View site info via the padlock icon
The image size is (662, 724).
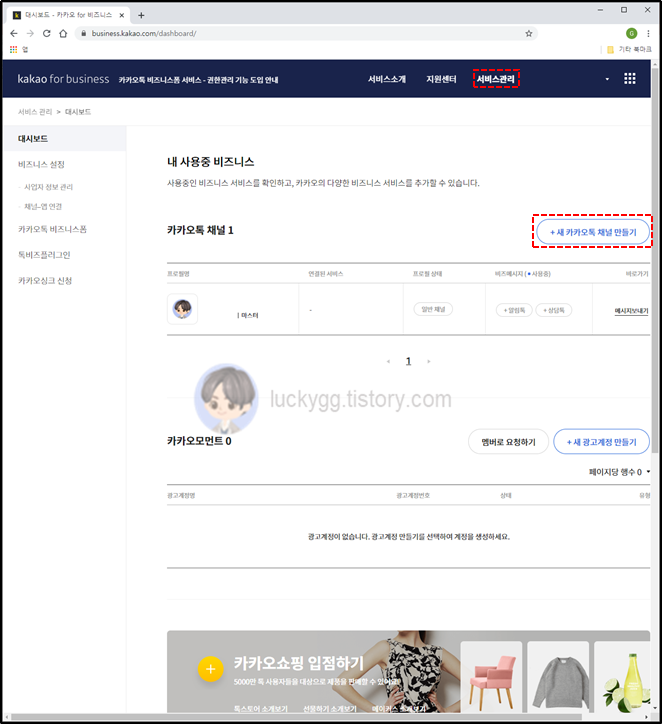click(x=84, y=33)
